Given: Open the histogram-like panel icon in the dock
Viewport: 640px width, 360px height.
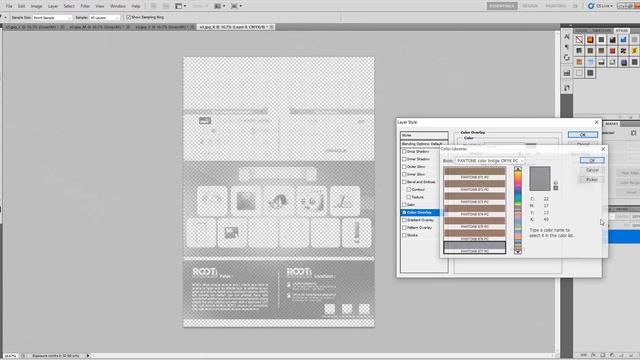Looking at the screenshot, I should pos(567,73).
